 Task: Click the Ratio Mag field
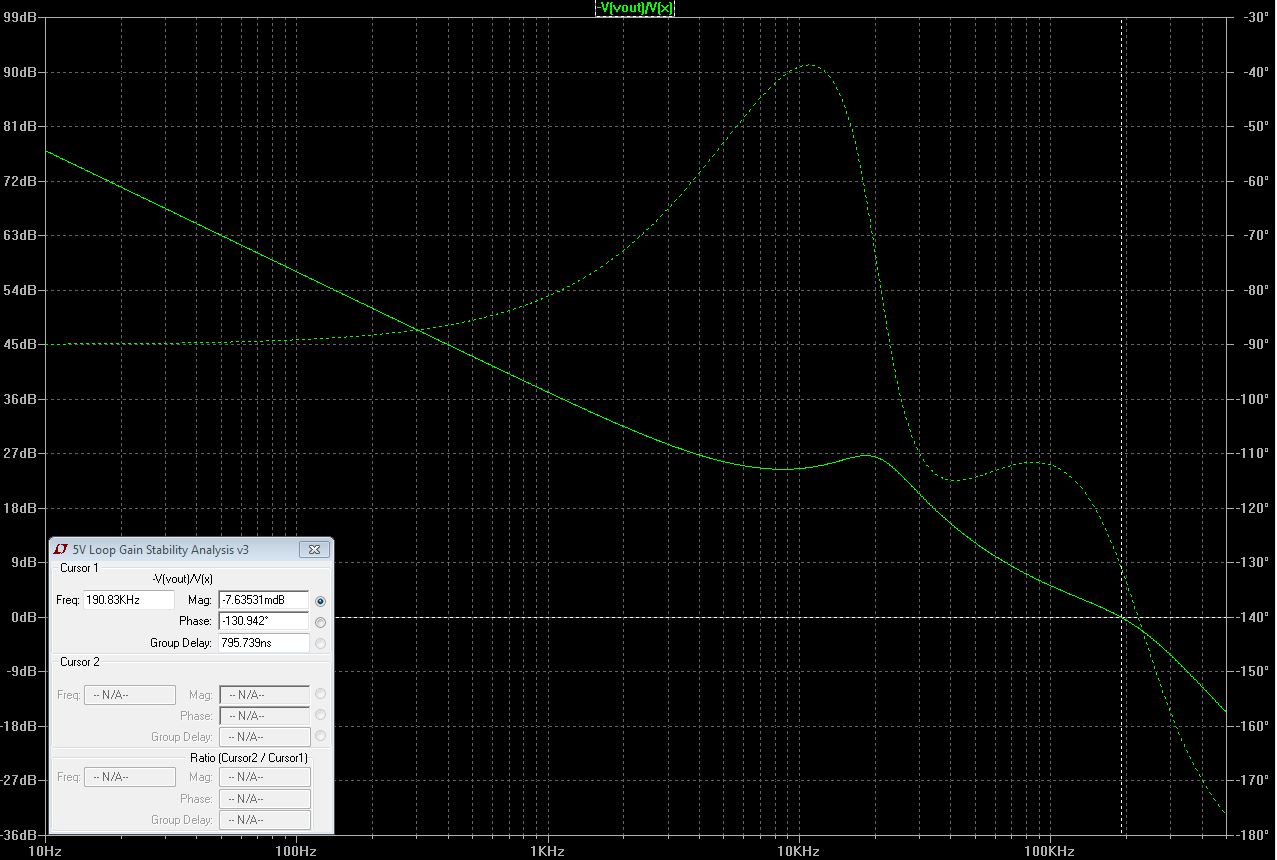pos(264,777)
